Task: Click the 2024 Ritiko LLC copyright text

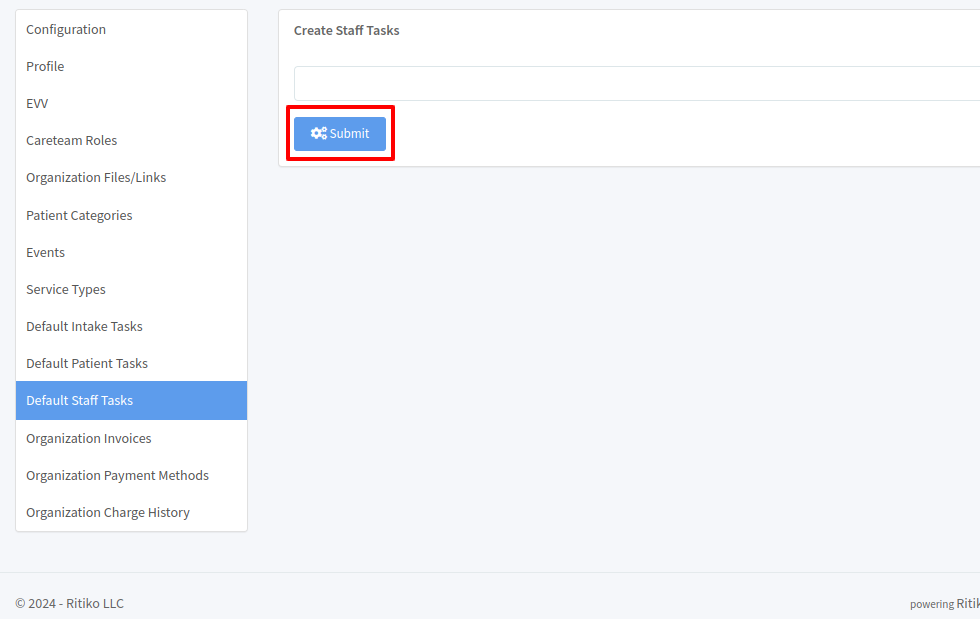Action: pyautogui.click(x=70, y=604)
